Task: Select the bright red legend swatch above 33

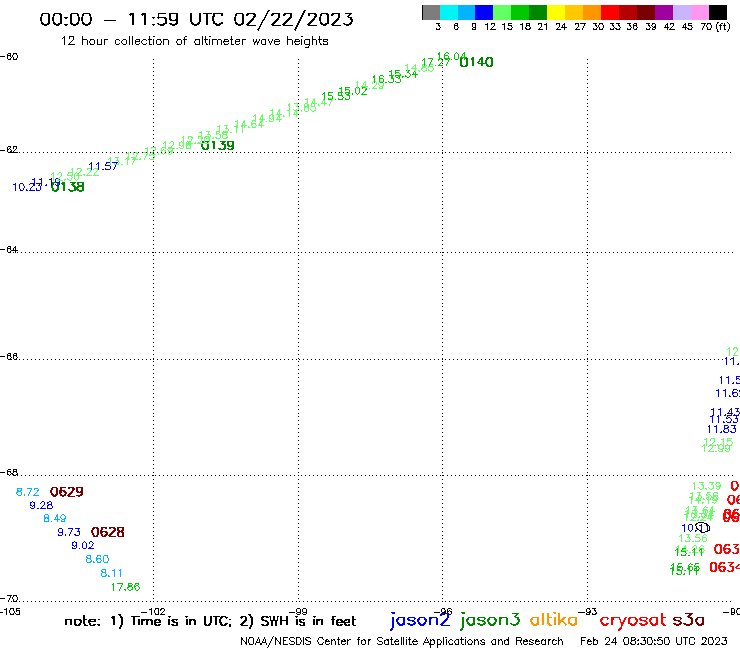Action: [610, 12]
